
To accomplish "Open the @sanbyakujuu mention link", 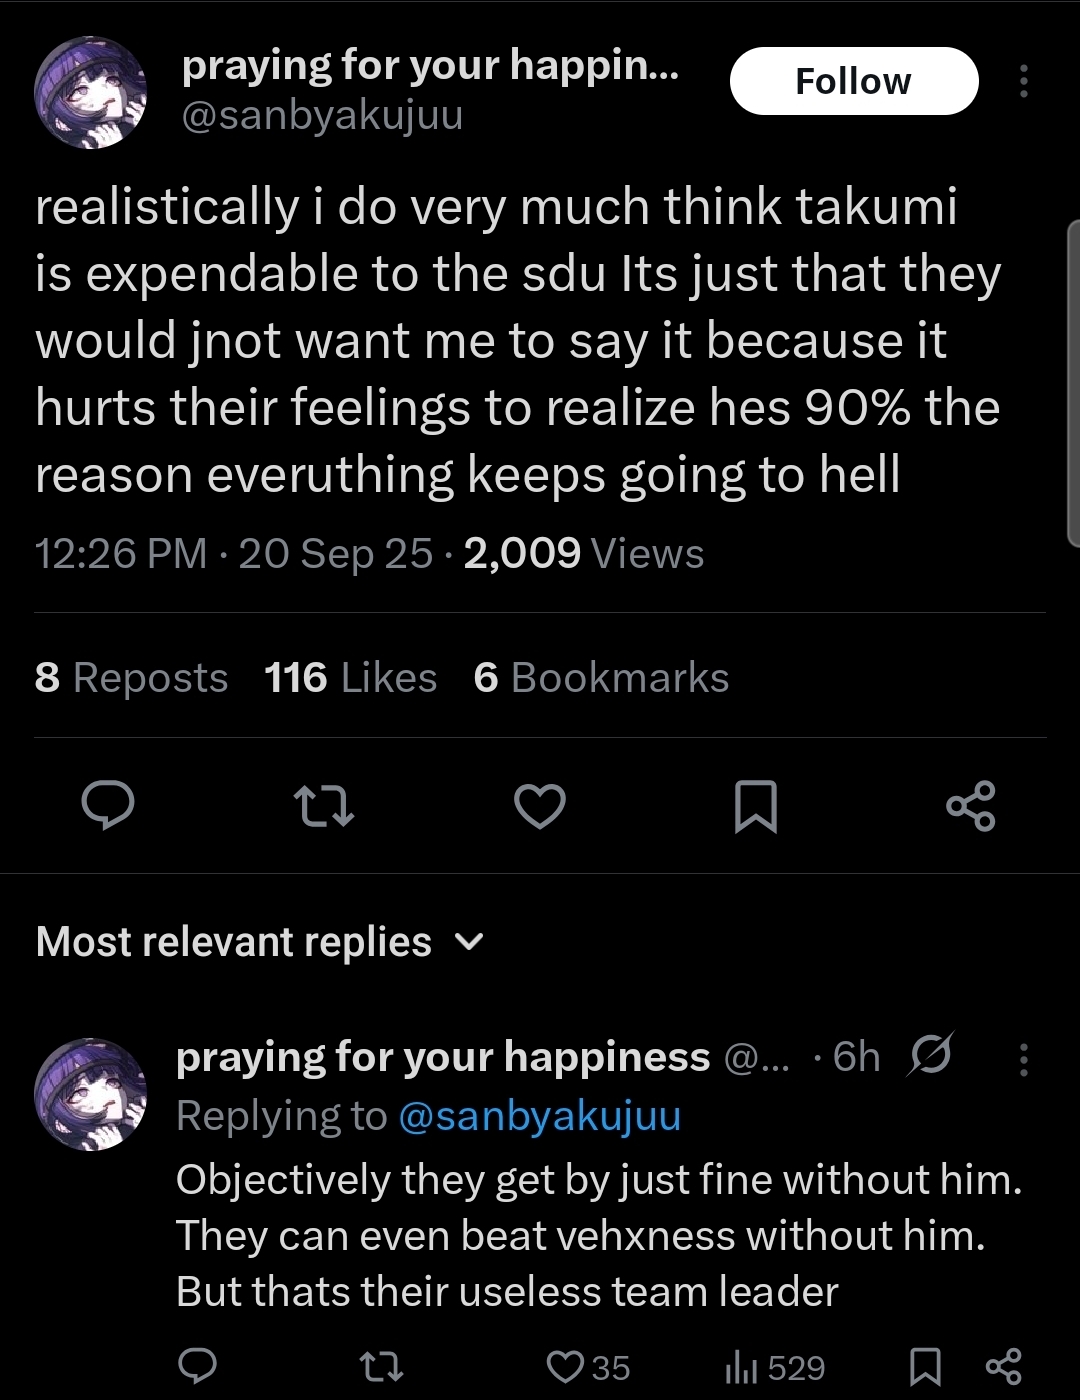I will coord(539,1116).
